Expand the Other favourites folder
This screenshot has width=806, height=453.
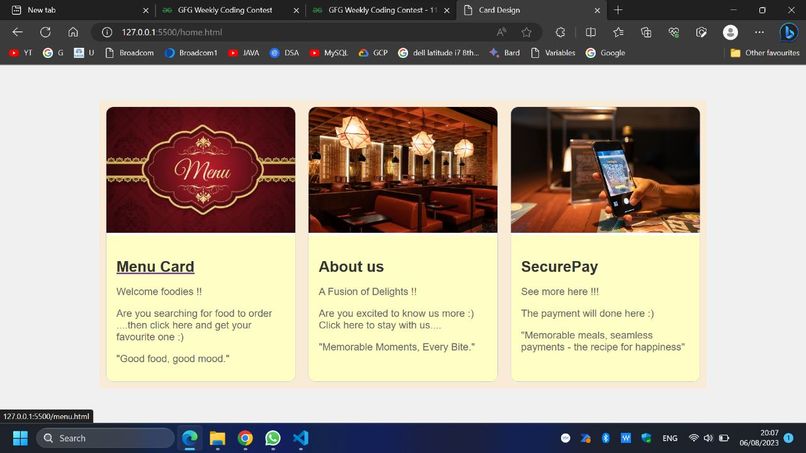click(x=765, y=53)
